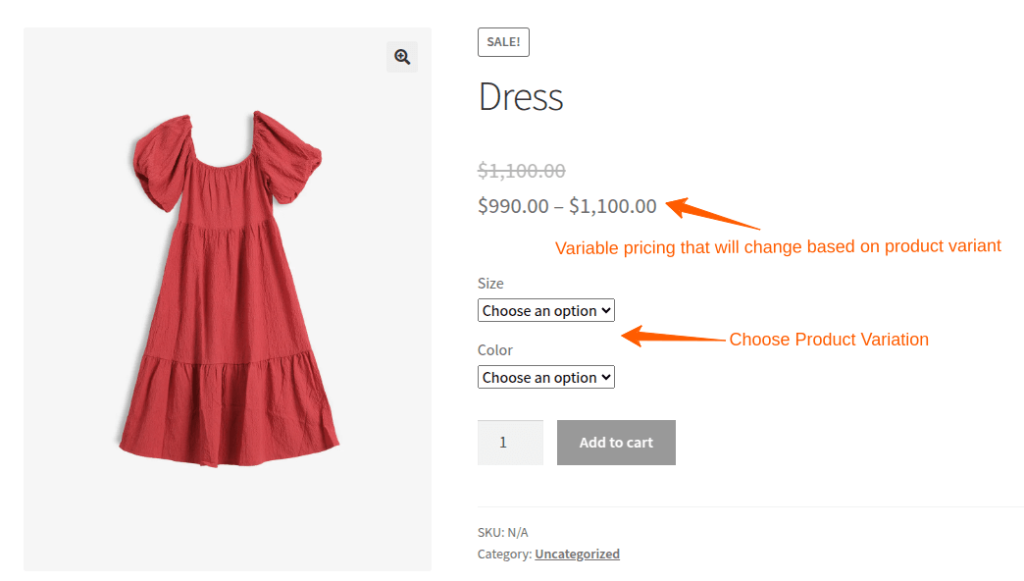Image resolution: width=1024 pixels, height=581 pixels.
Task: Click the chevron arrow inside the Size select box
Action: (x=606, y=311)
